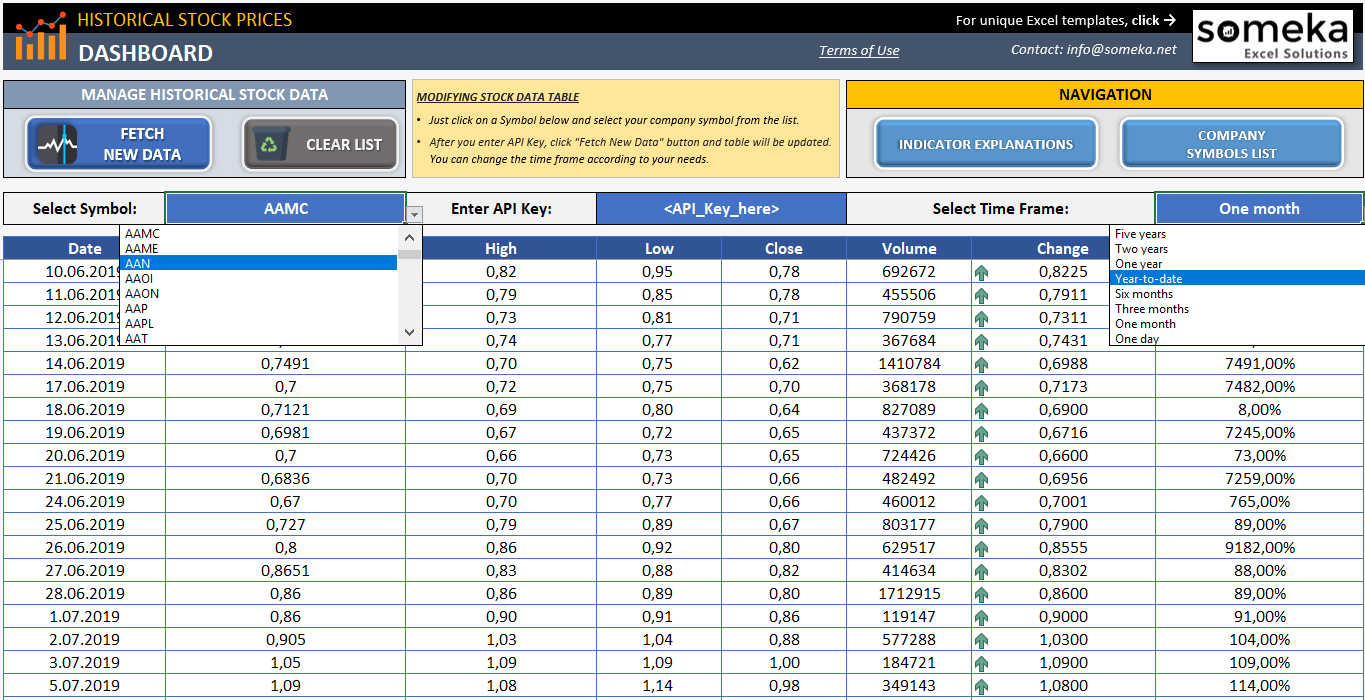Click green up arrow in 21.06.2019 row

(981, 479)
